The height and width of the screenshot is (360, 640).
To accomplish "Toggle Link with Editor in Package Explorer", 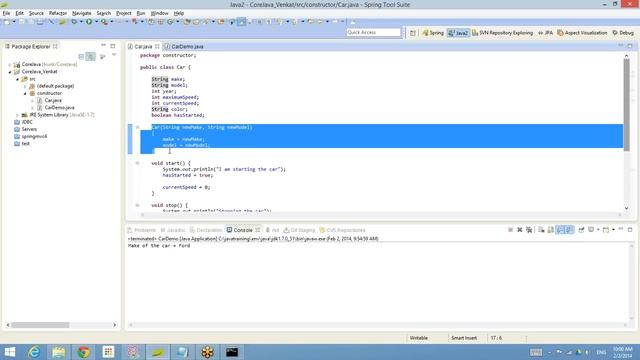I will coord(91,56).
